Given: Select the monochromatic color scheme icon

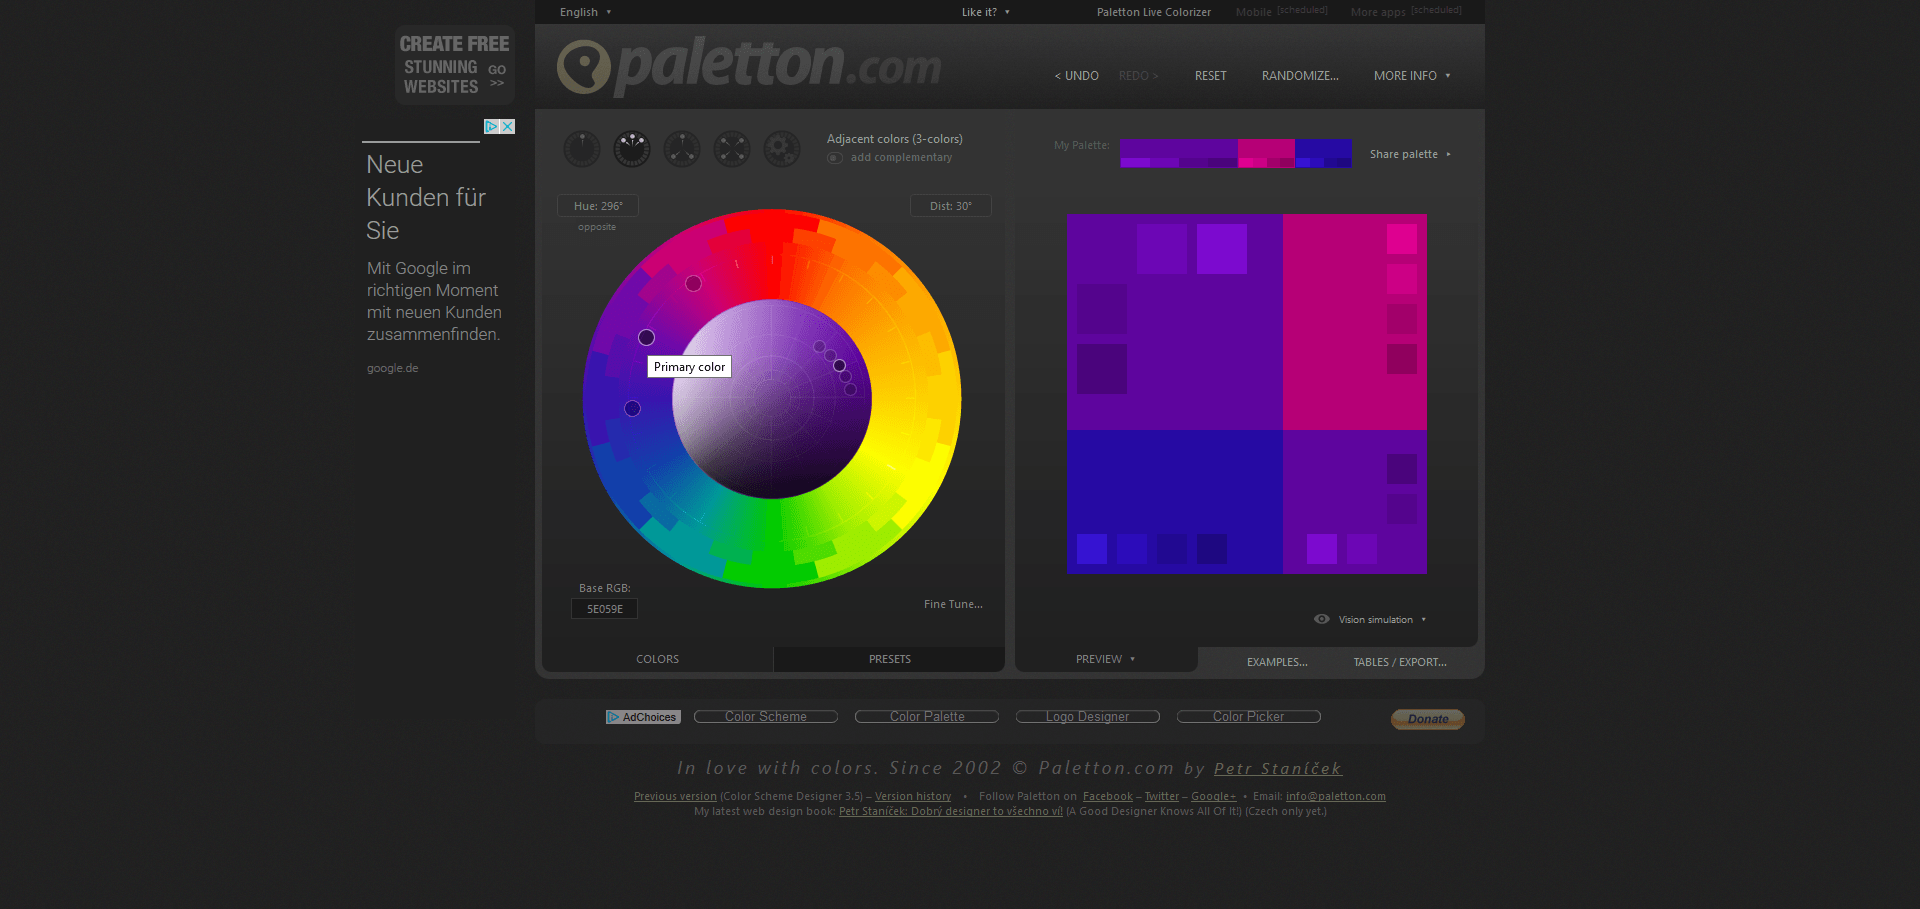Looking at the screenshot, I should (582, 149).
